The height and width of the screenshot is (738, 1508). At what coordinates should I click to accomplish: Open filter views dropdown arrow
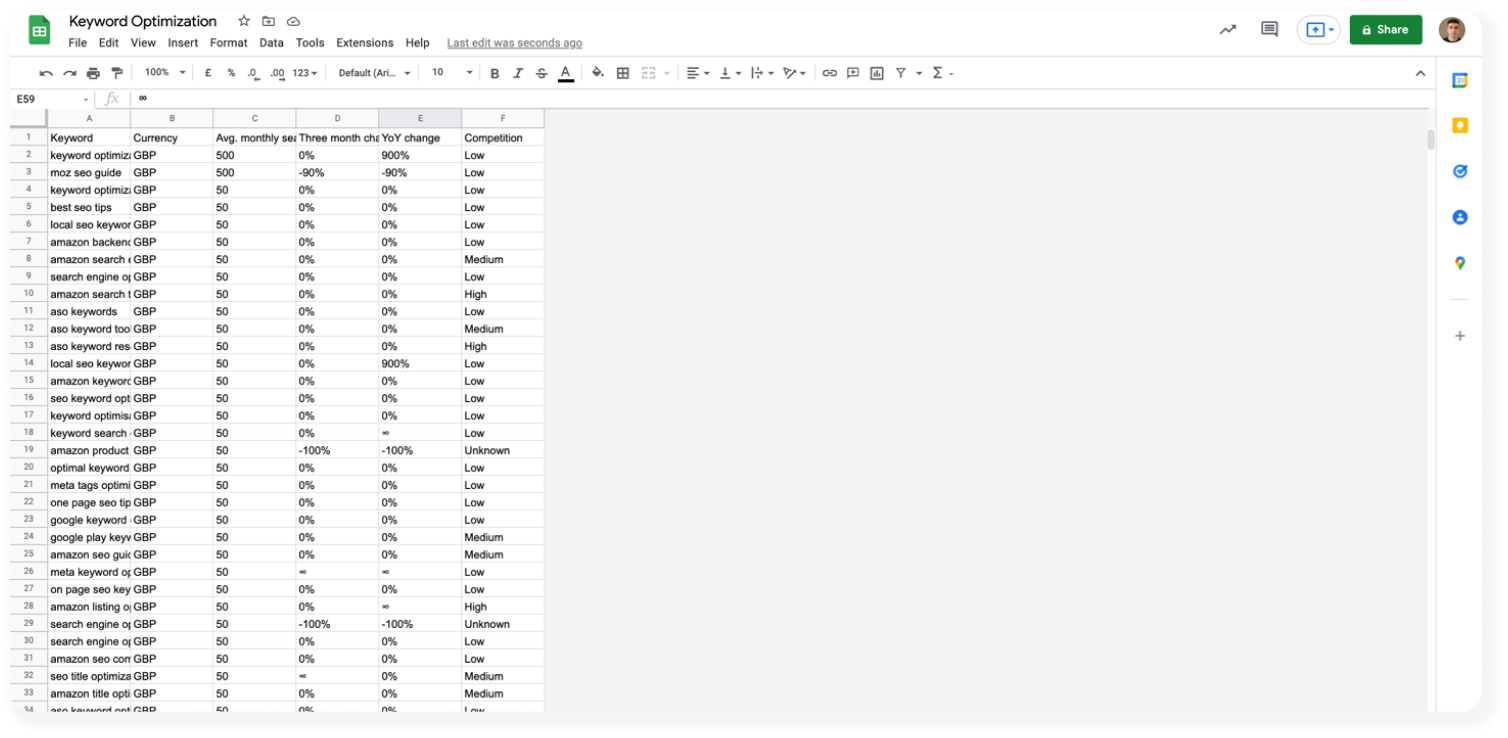(919, 73)
